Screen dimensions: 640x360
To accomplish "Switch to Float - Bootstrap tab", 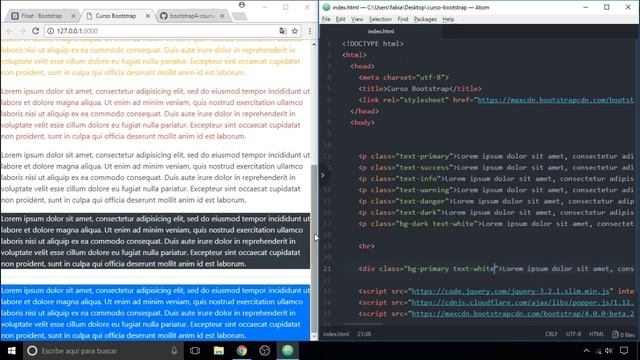I will pos(42,16).
